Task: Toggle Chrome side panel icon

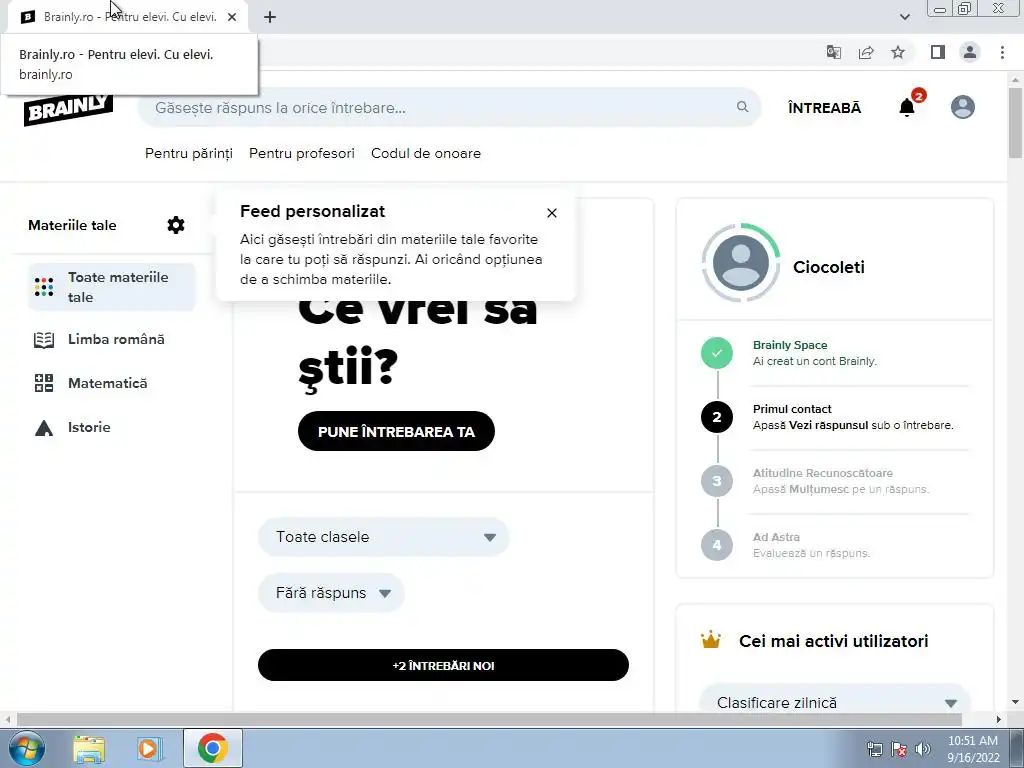Action: [938, 52]
